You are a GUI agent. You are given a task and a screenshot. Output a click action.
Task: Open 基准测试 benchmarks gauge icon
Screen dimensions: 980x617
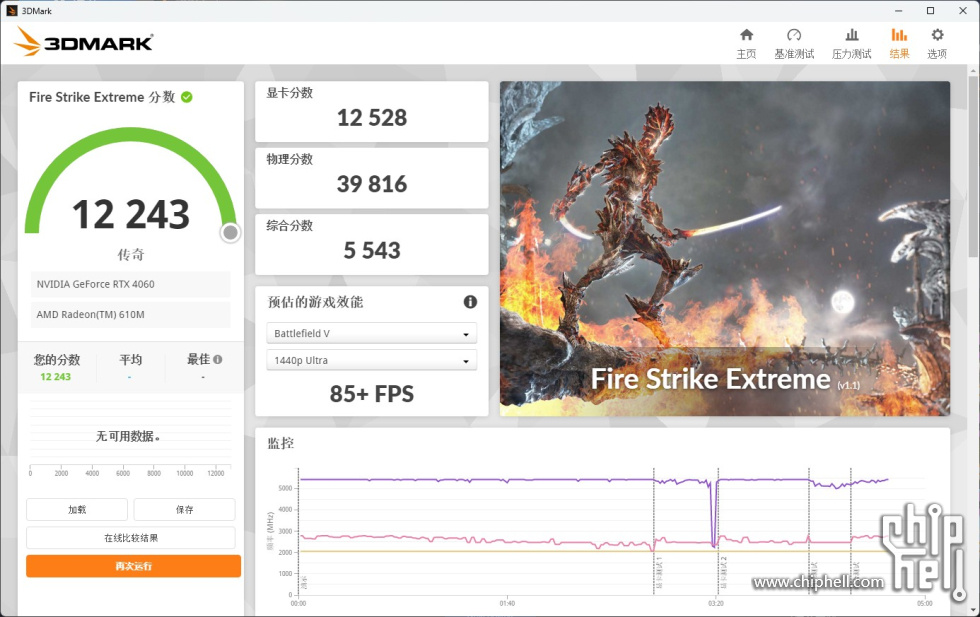(x=794, y=35)
